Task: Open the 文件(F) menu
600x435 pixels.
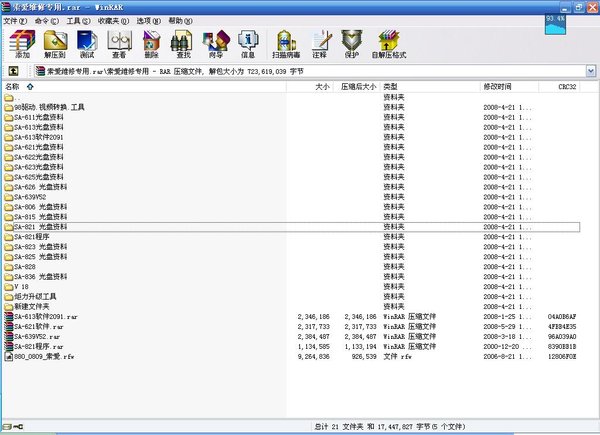Action: pos(15,21)
